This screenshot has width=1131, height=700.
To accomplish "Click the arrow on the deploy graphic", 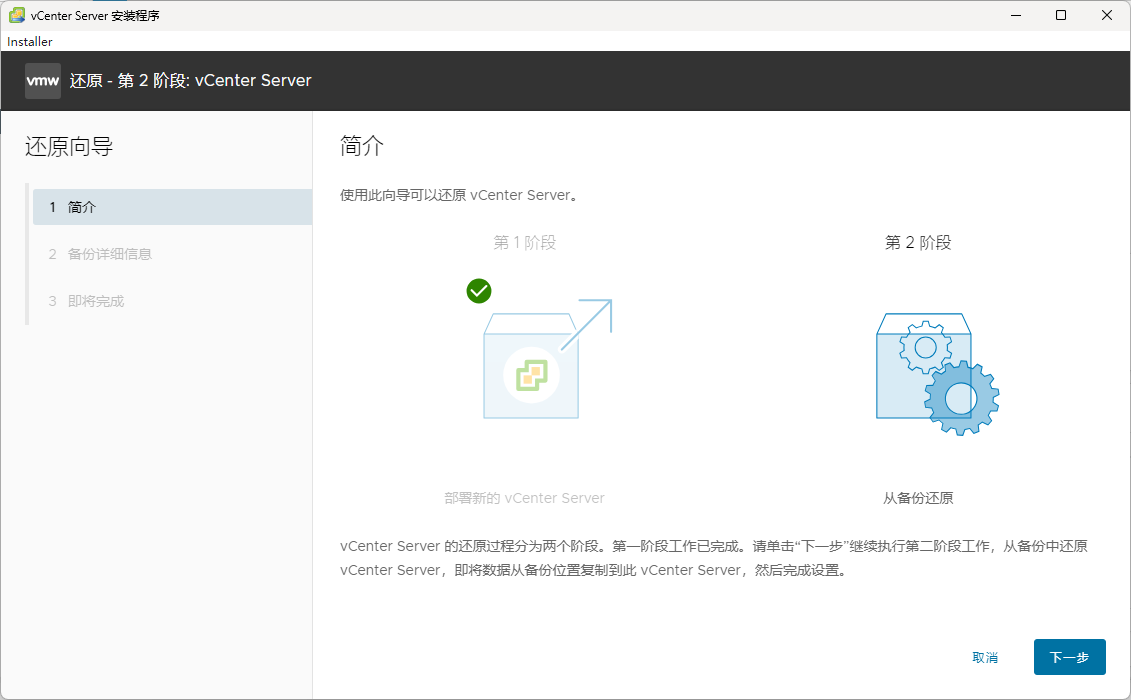I will [x=588, y=323].
